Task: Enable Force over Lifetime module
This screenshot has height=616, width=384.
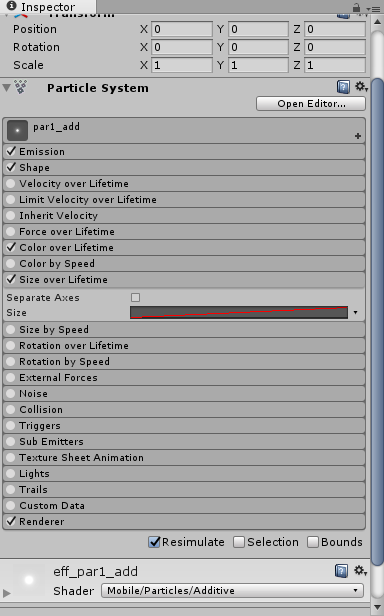Action: click(11, 231)
